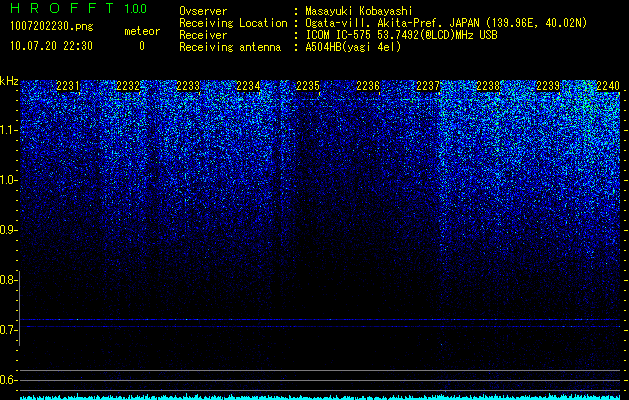This screenshot has height=400, width=629.
Task: Click the Ovserver field label
Action: pos(203,11)
